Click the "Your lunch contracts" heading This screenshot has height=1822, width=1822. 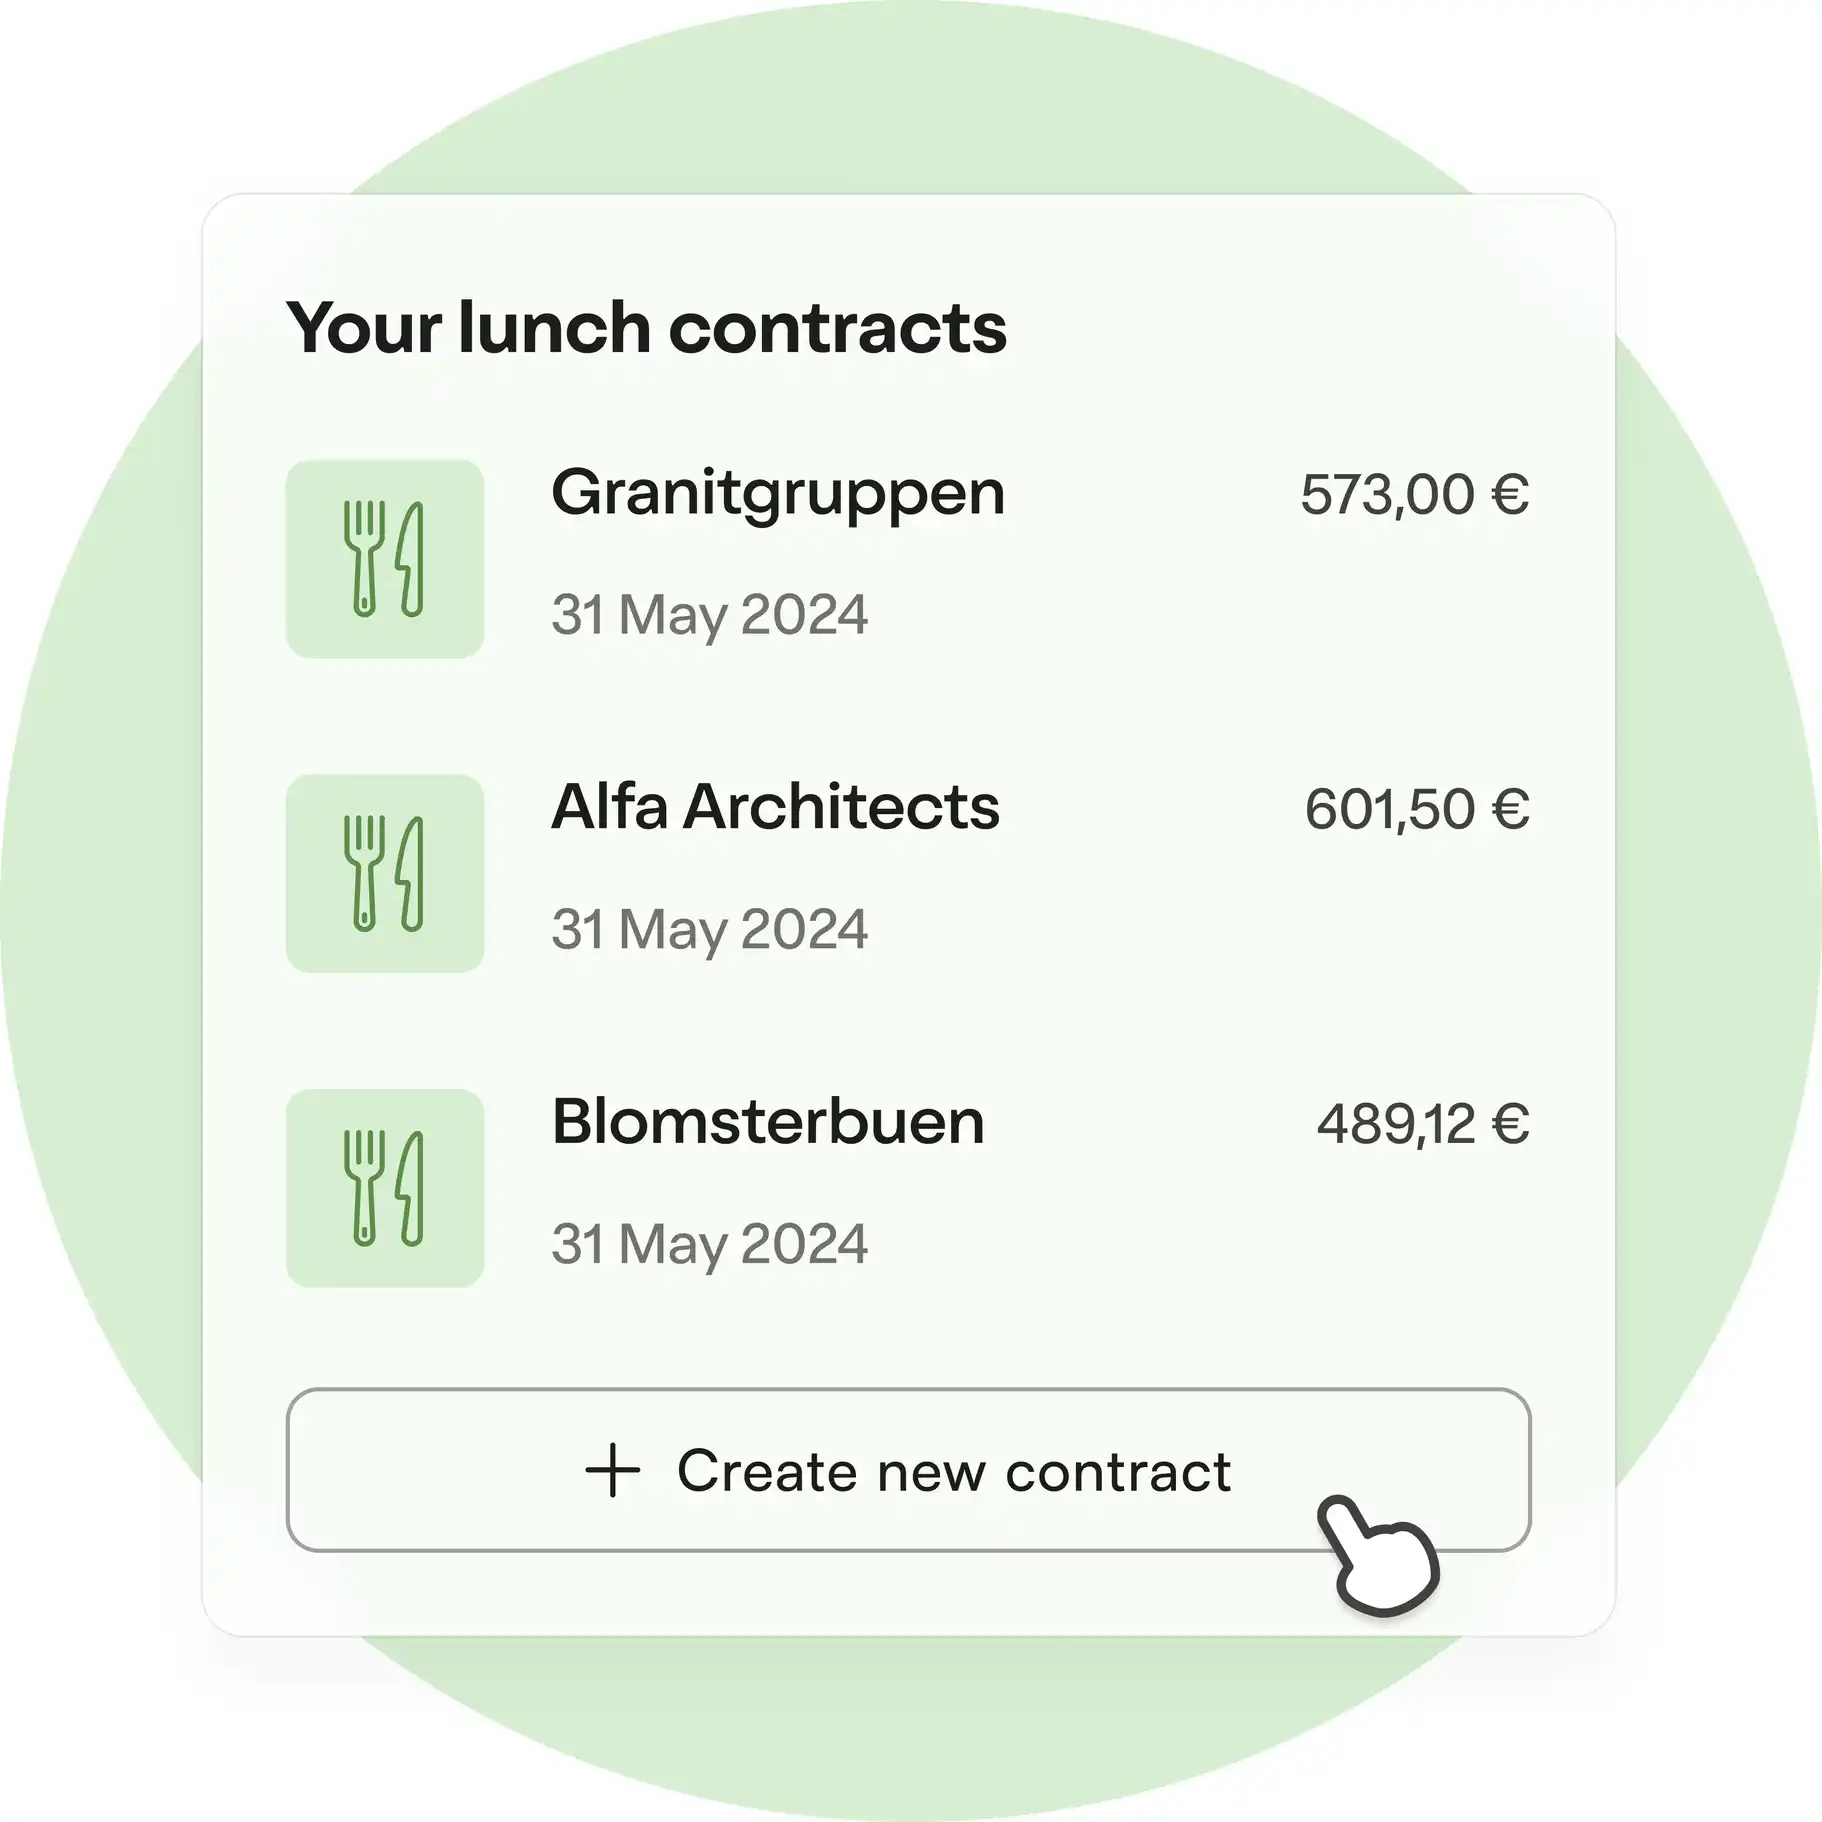point(646,328)
